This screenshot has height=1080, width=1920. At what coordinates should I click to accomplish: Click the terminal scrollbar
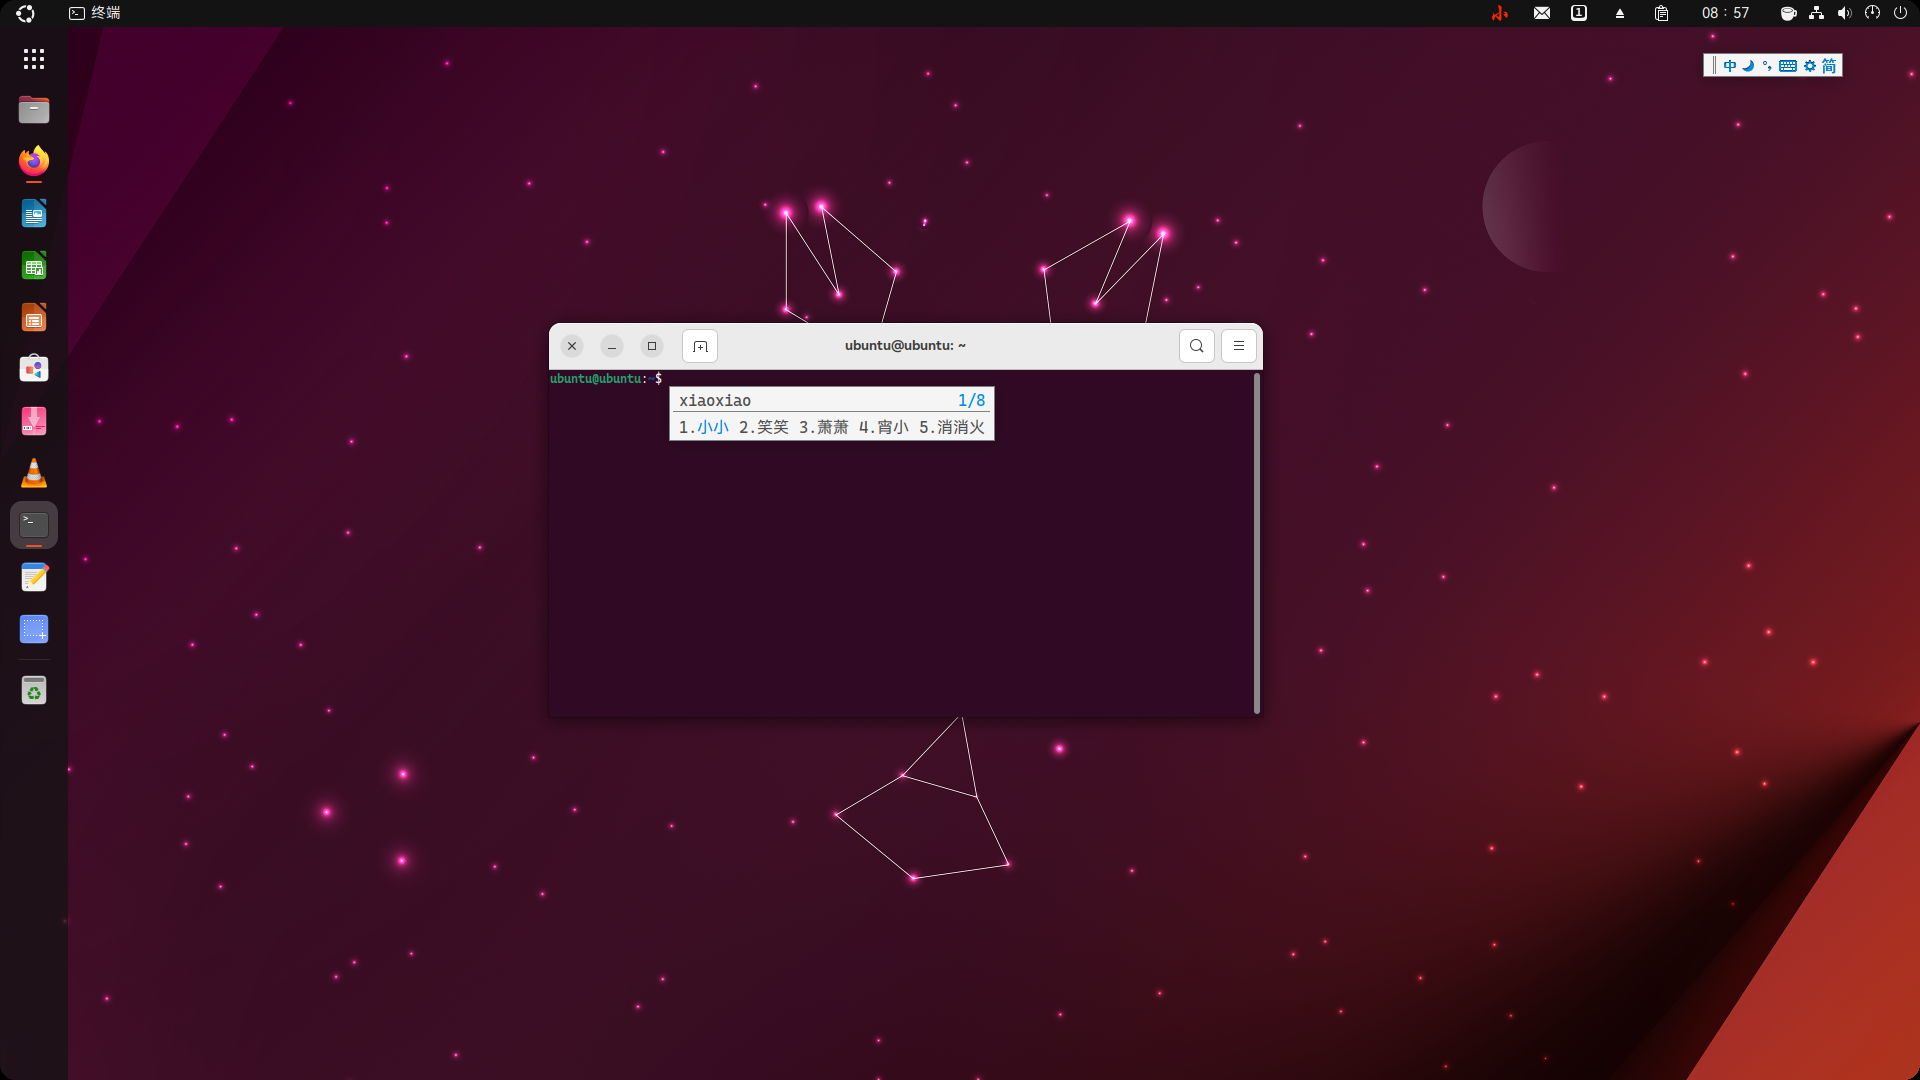coord(1256,543)
